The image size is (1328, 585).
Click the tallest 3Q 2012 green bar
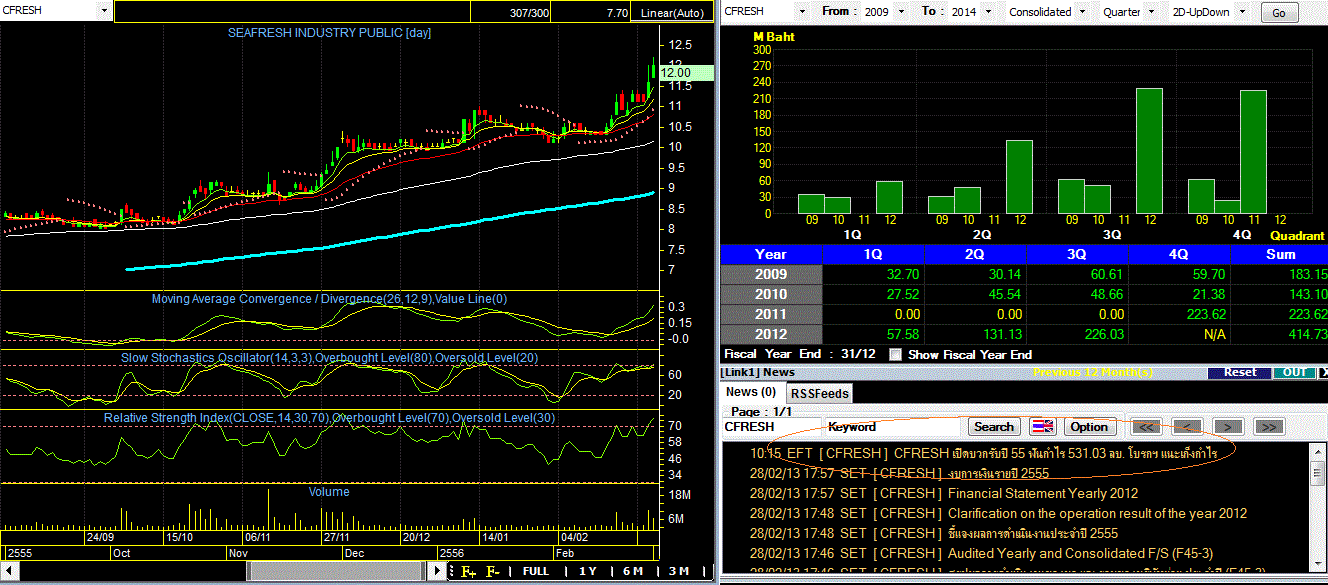point(1149,150)
